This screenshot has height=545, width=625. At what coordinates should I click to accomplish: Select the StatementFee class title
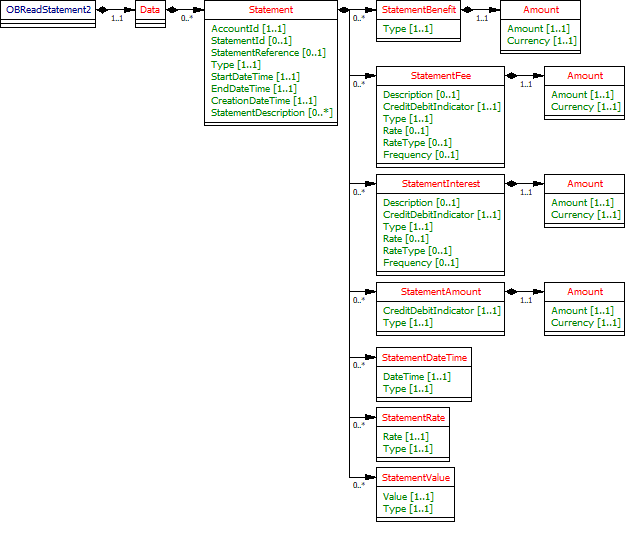click(440, 76)
